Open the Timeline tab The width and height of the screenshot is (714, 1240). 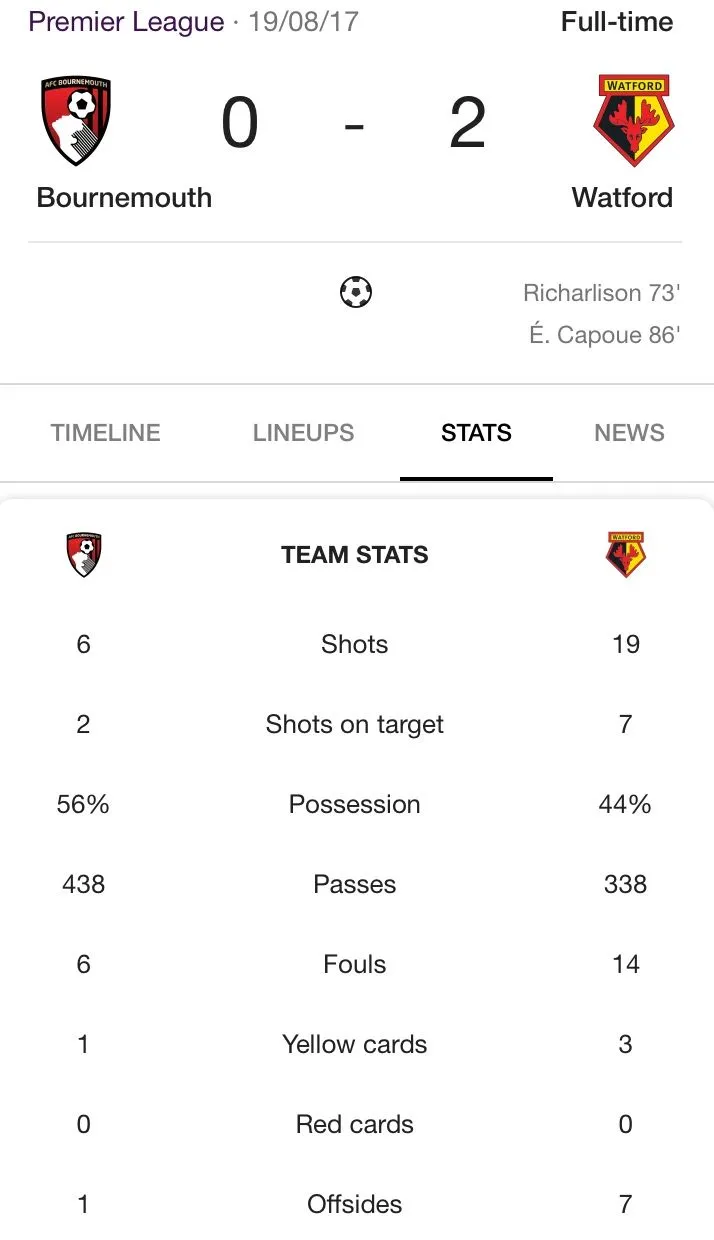pyautogui.click(x=105, y=433)
